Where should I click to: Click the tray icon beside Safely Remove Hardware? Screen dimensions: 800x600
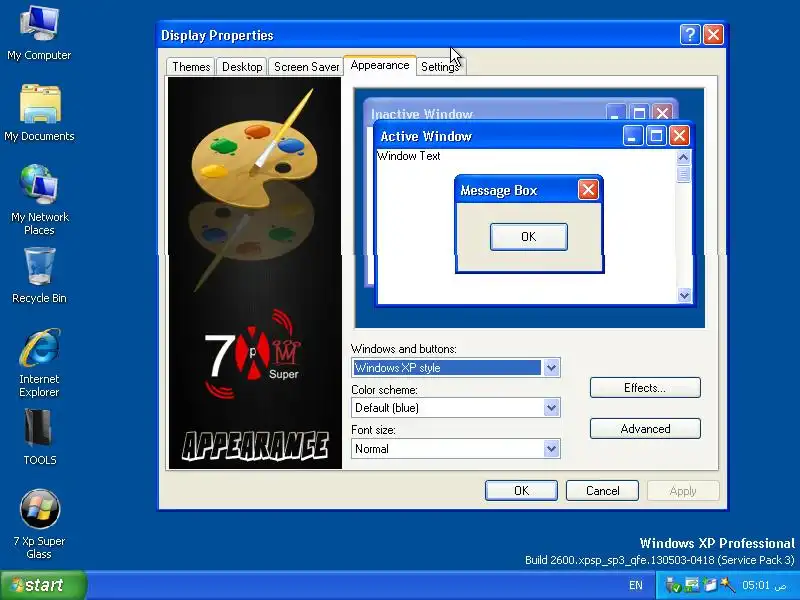pos(692,585)
